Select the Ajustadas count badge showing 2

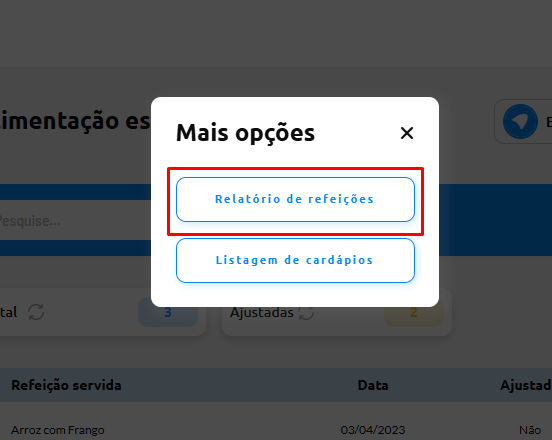414,312
